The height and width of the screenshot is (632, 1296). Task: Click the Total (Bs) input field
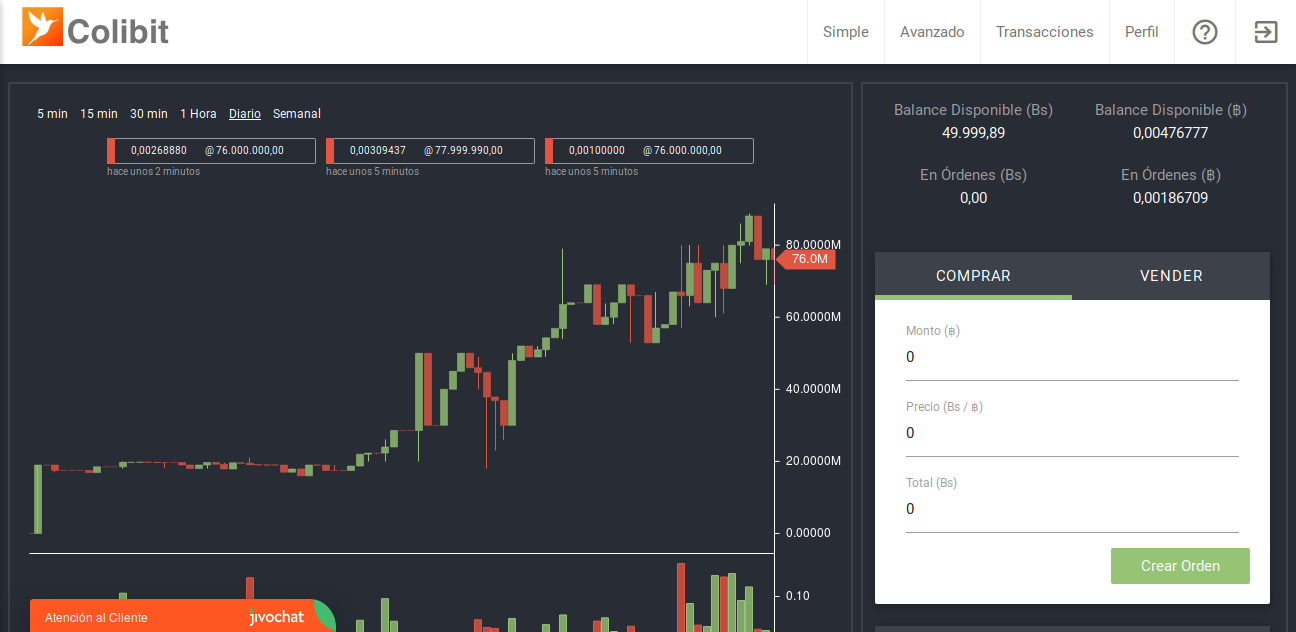[x=1070, y=509]
